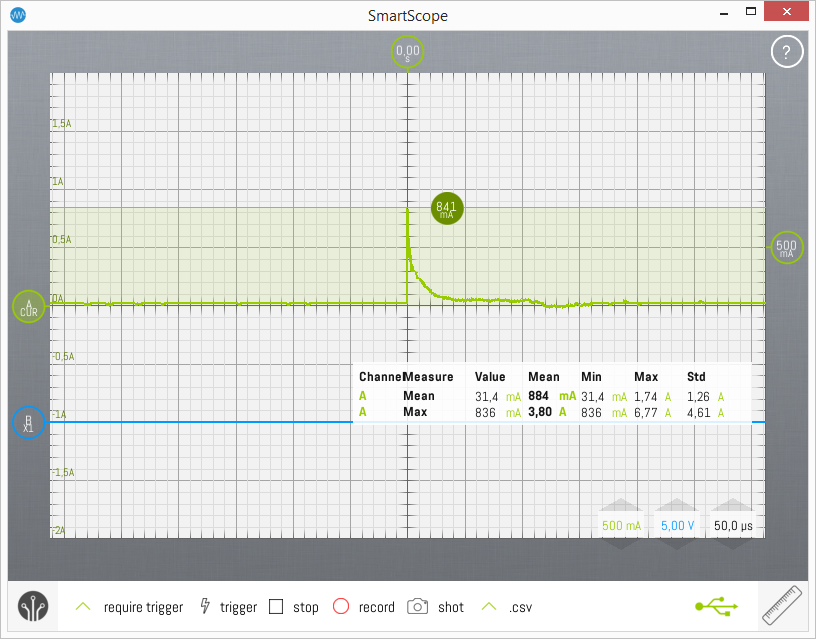Click the trigger lightning bolt icon
Viewport: 816px width, 639px height.
tap(206, 607)
